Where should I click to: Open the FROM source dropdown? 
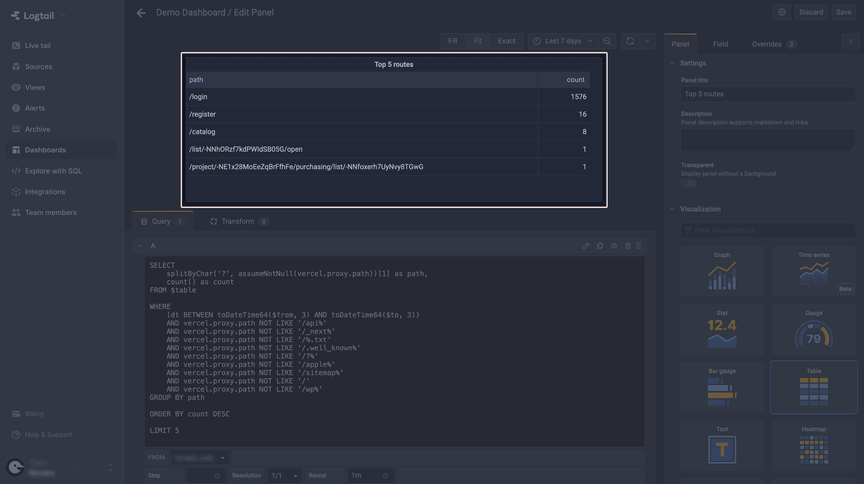coord(199,458)
